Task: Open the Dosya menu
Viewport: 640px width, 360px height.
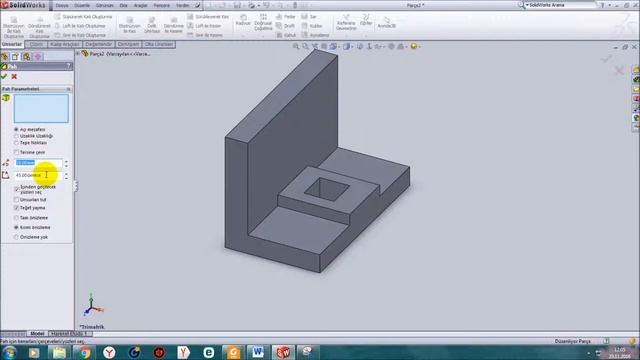Action: click(x=62, y=5)
